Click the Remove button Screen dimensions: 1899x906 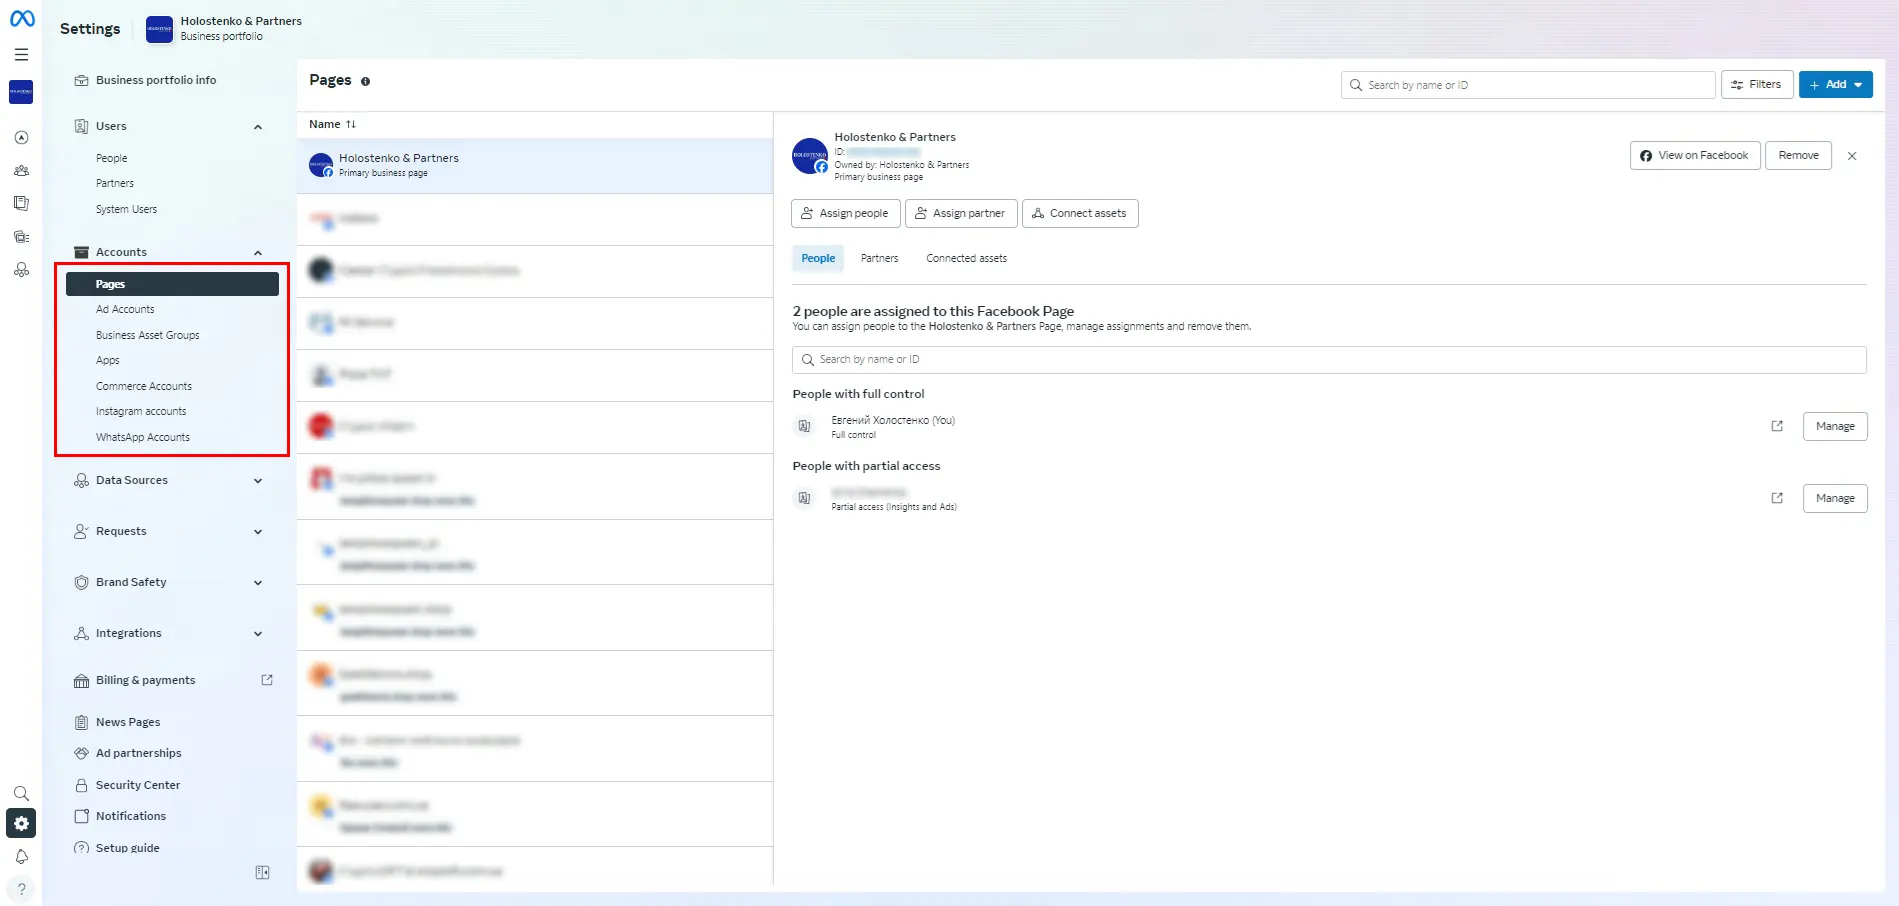coord(1798,156)
